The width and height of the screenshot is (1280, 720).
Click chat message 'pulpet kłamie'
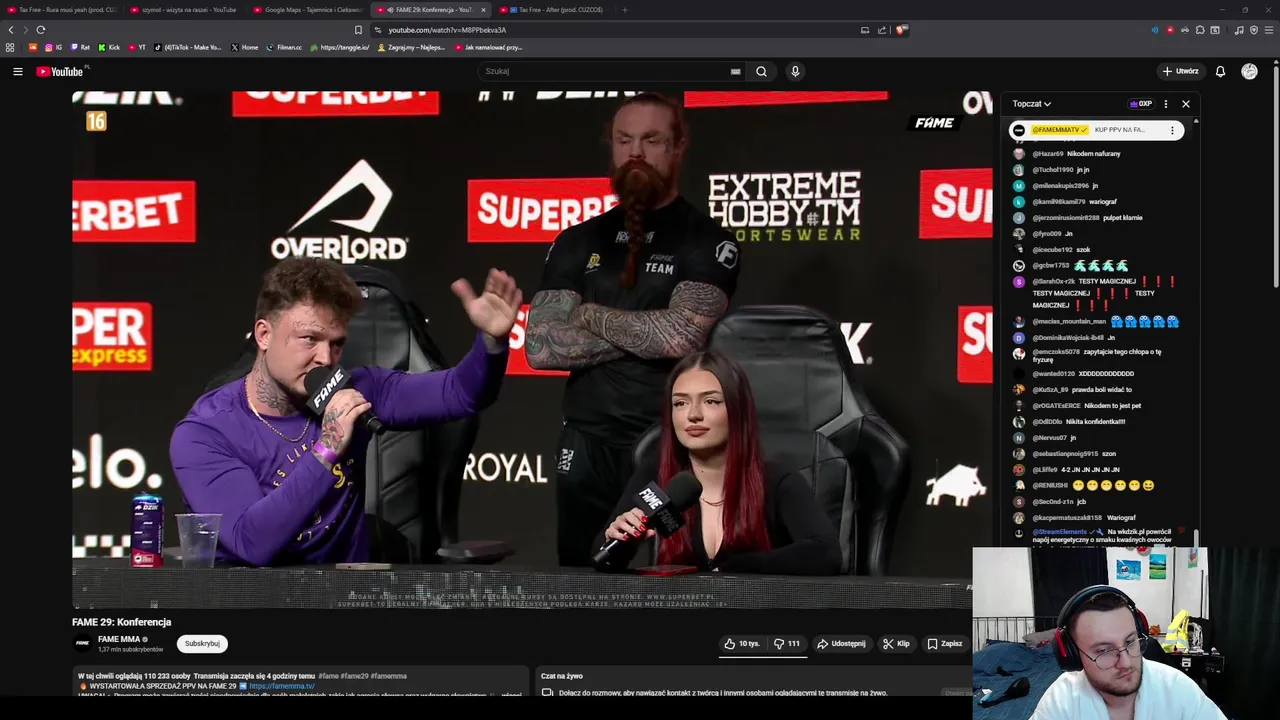tap(1123, 218)
